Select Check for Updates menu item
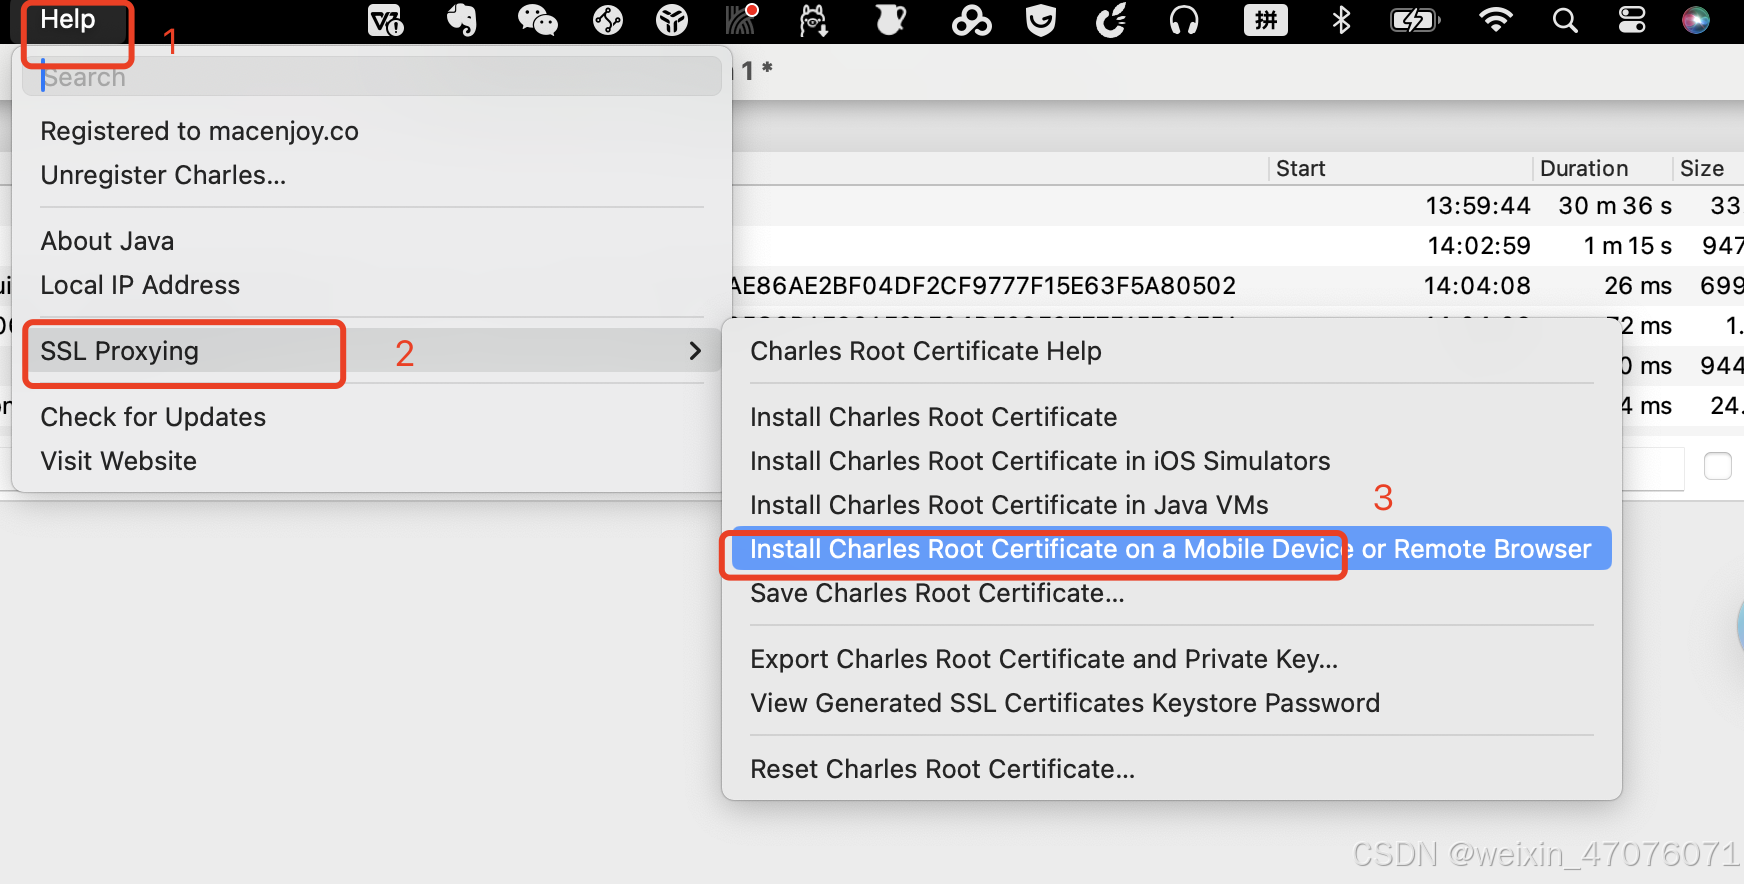1744x884 pixels. click(x=372, y=417)
